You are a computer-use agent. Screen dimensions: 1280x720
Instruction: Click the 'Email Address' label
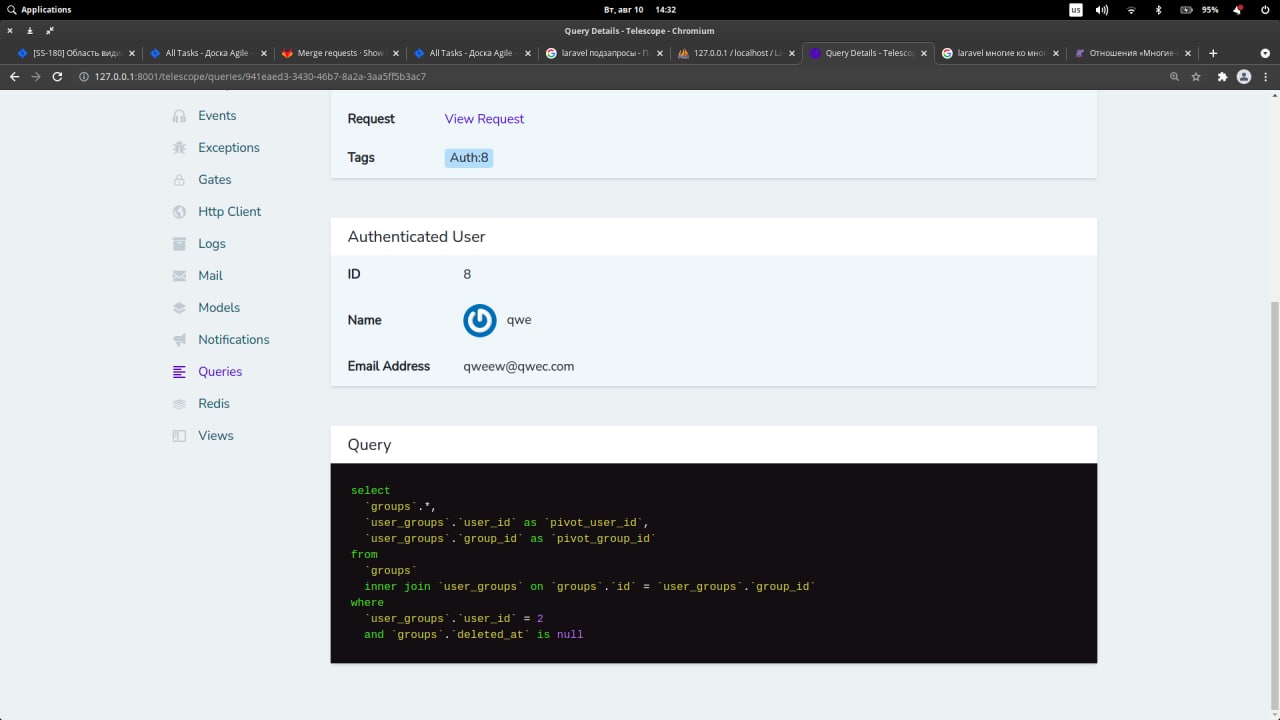(x=389, y=366)
